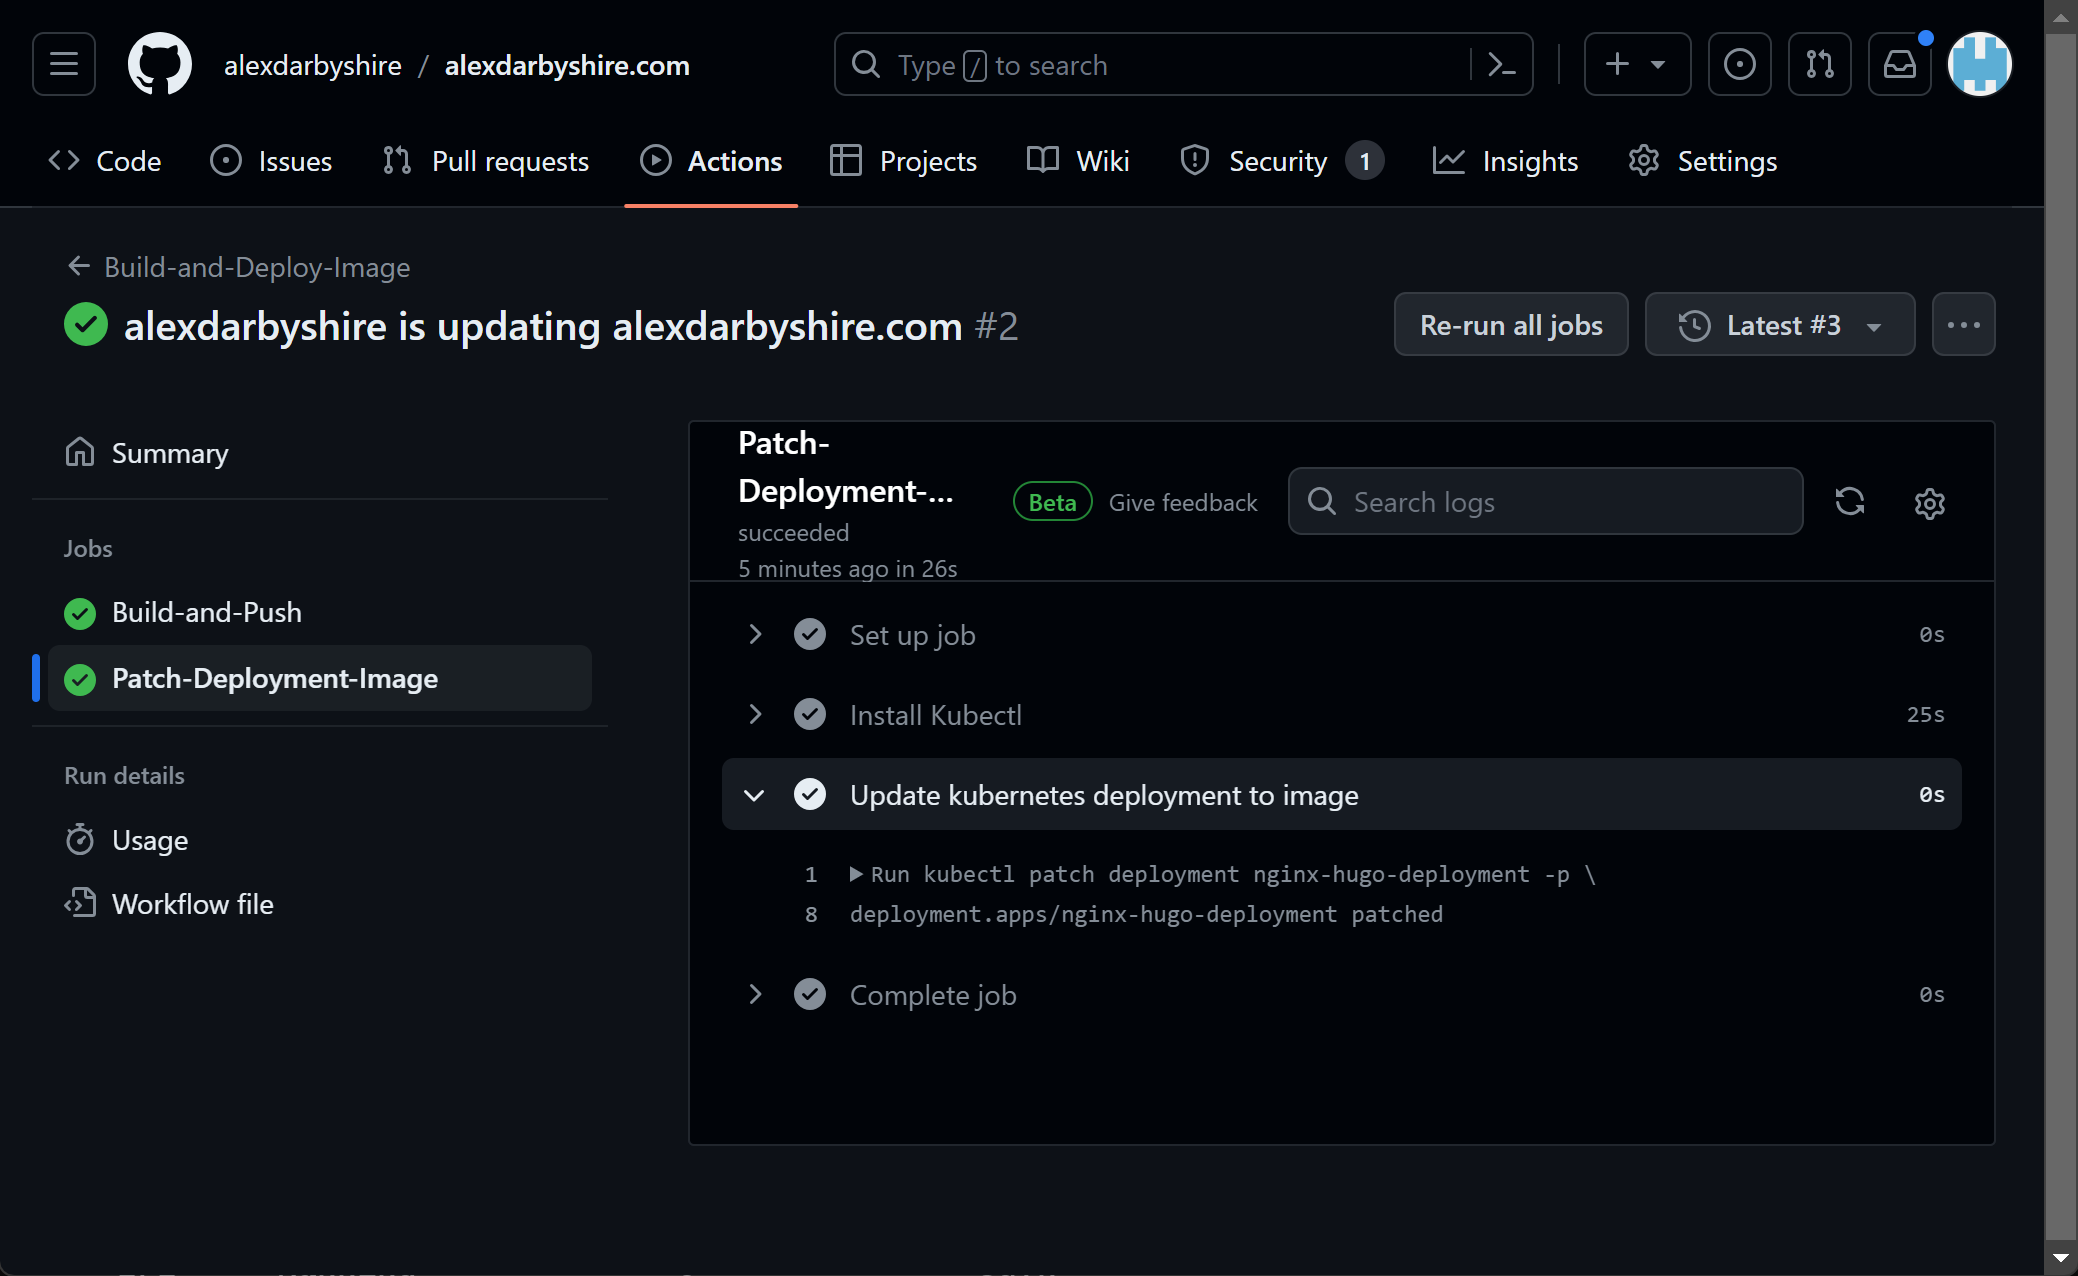
Task: Open the Latest #3 attempts dropdown
Action: click(1780, 325)
